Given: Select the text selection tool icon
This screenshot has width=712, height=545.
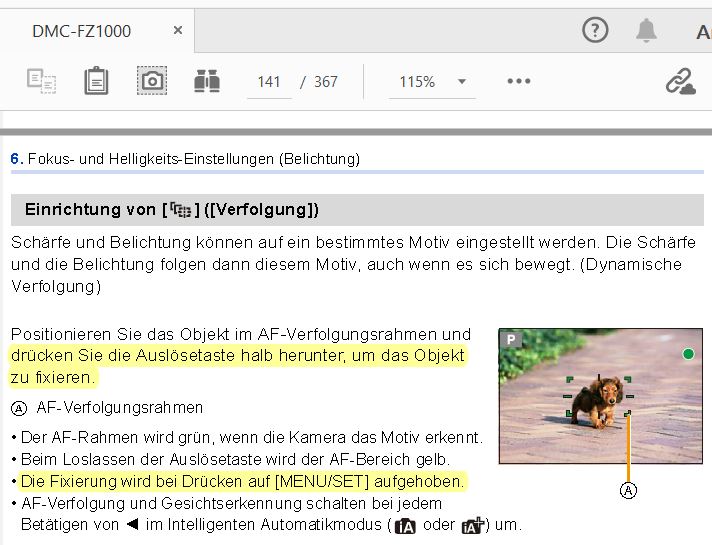Looking at the screenshot, I should tap(41, 81).
